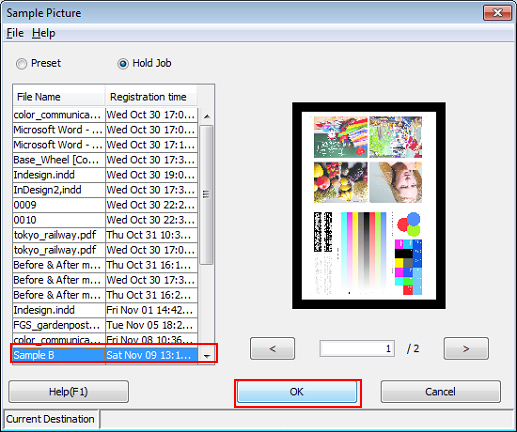Click the page number input field
Viewport: 517px width, 432px height.
357,348
